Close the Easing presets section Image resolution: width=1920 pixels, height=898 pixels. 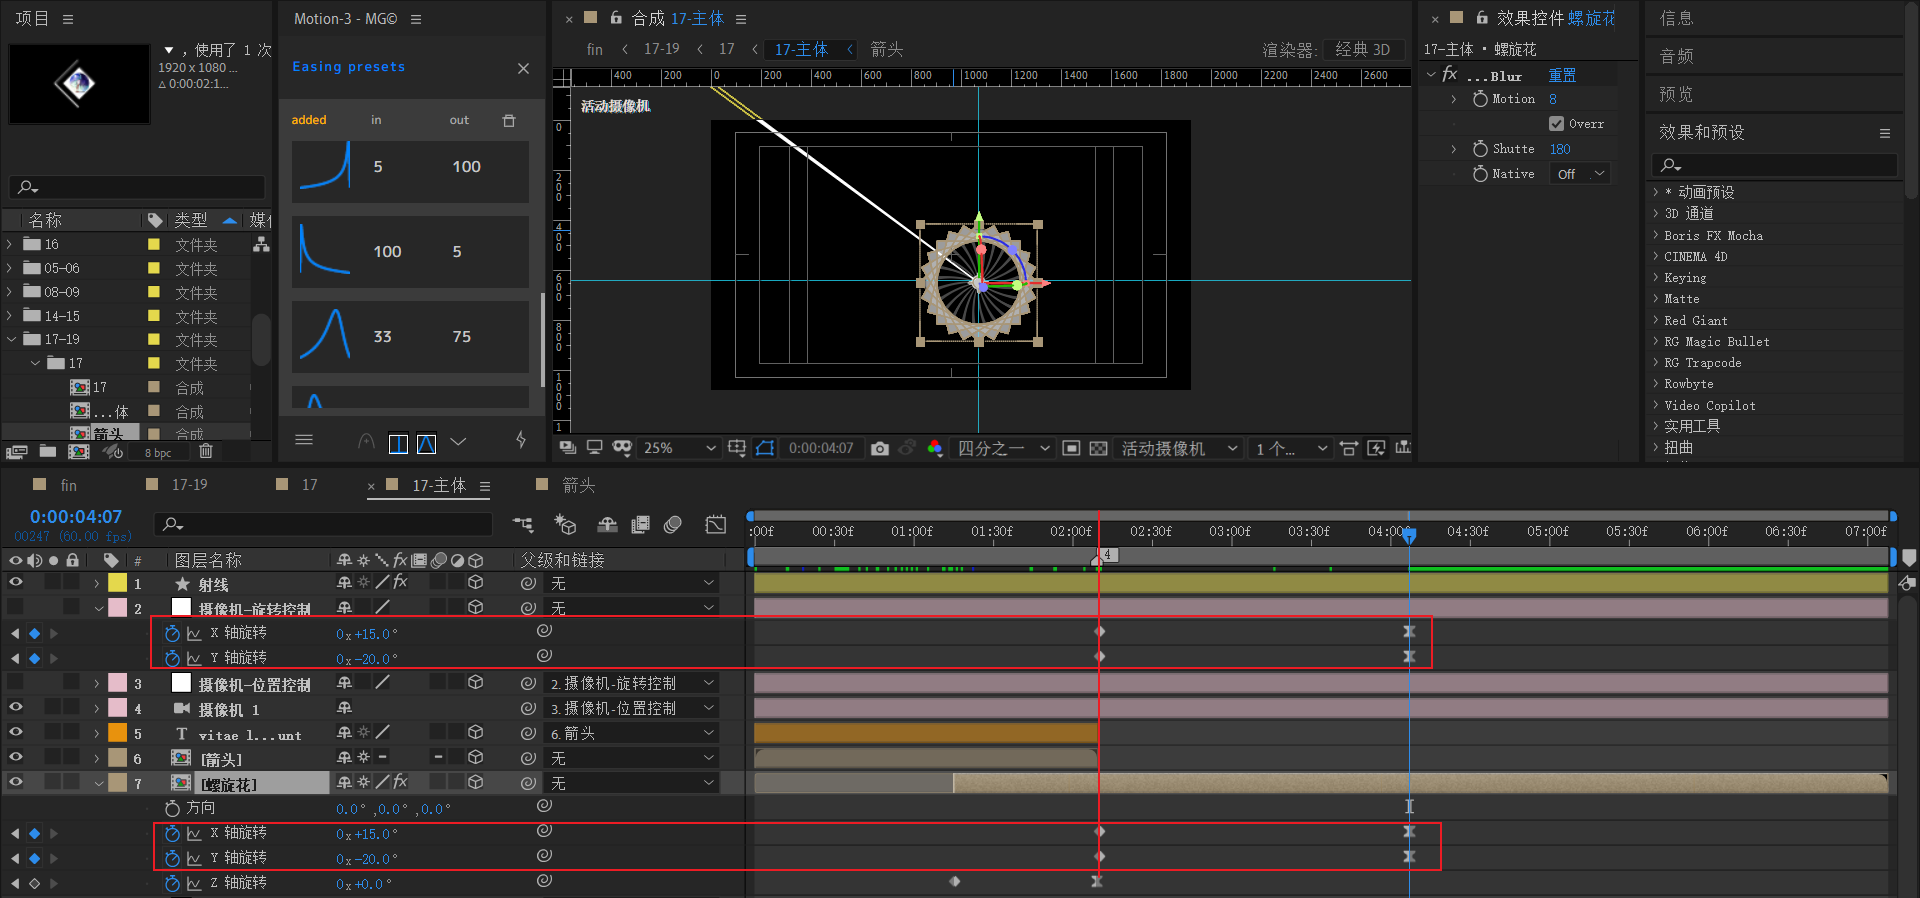523,68
